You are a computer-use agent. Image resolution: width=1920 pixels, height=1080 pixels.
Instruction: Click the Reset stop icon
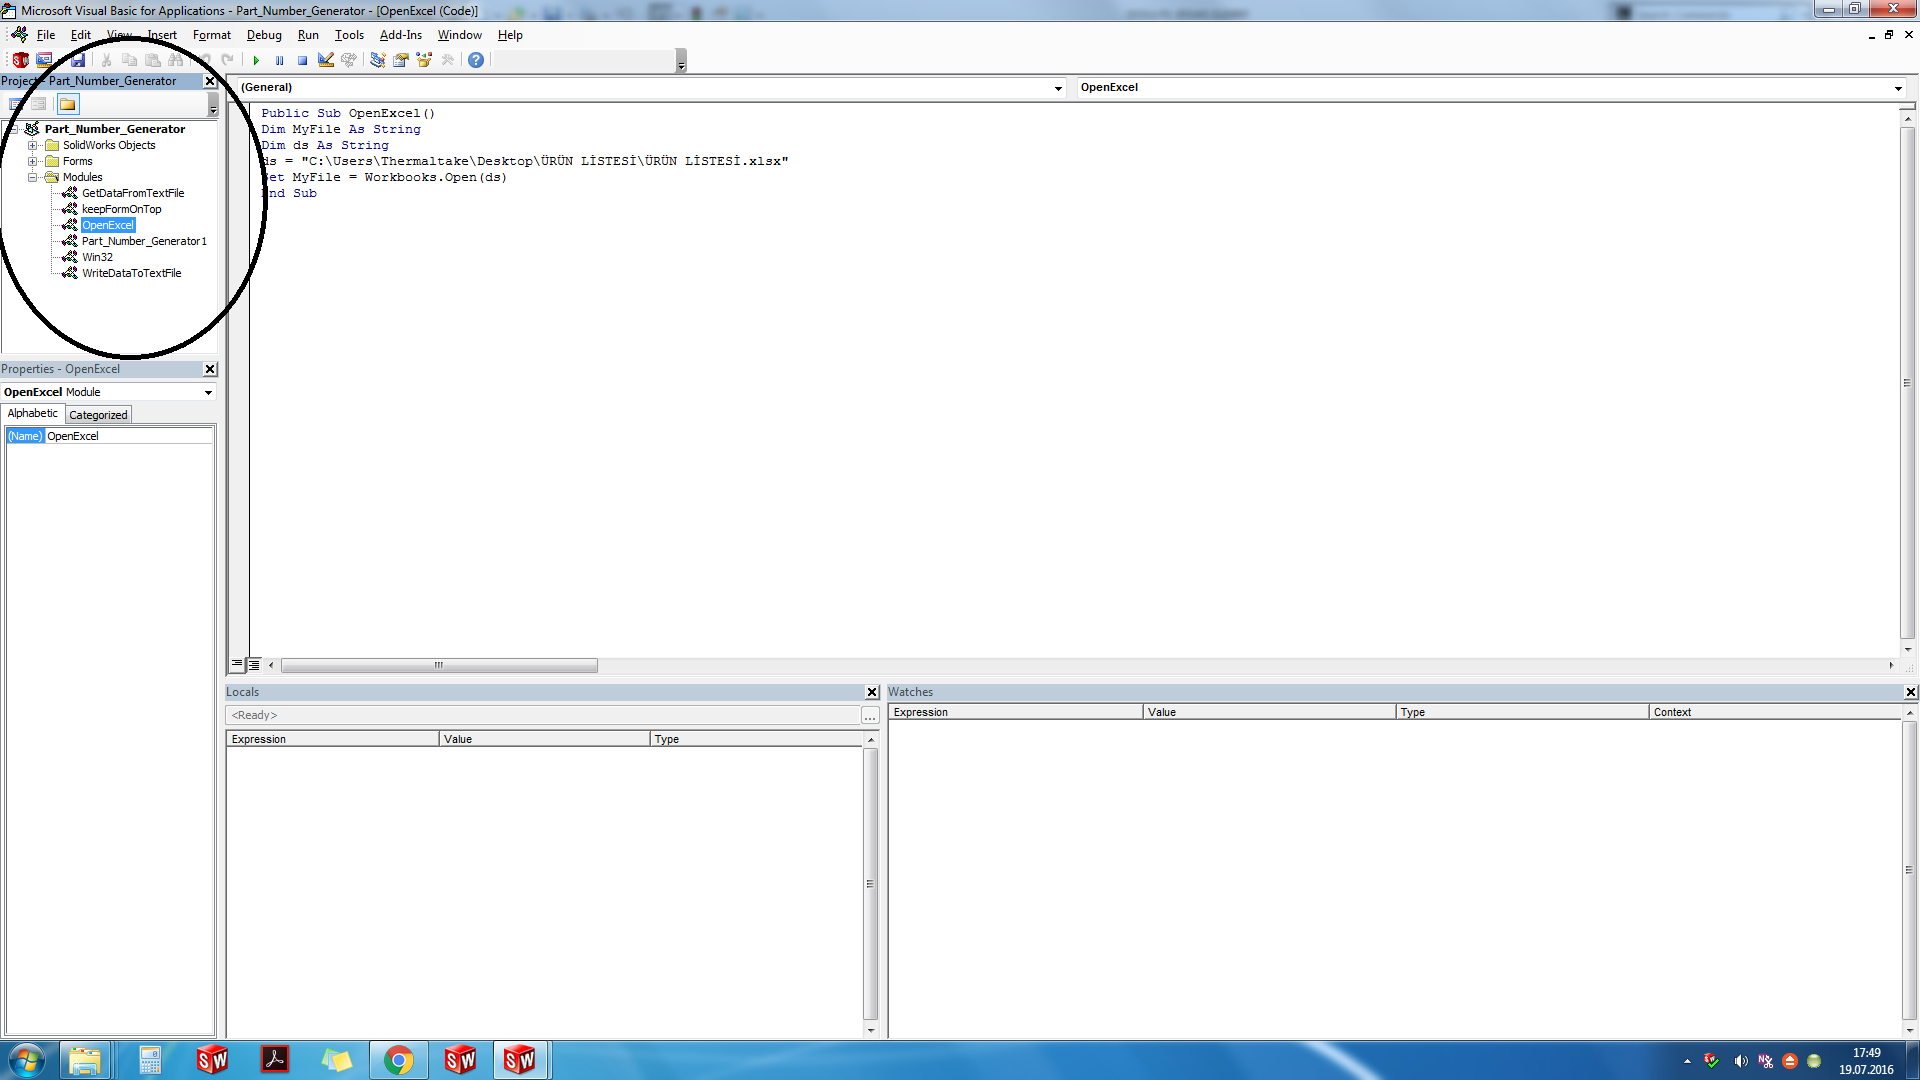click(x=302, y=60)
